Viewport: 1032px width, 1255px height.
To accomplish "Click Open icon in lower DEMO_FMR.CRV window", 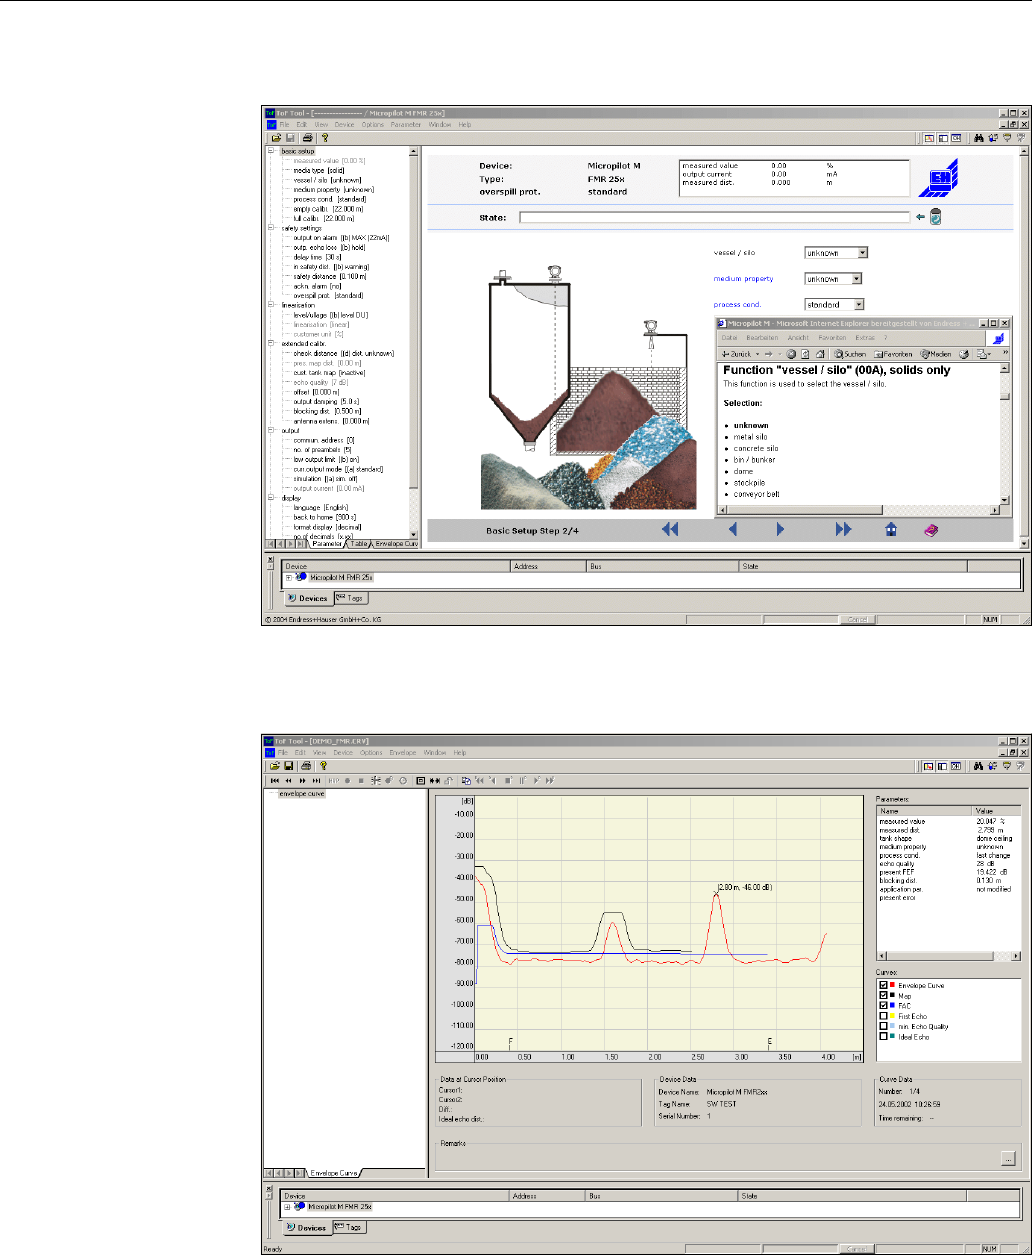I will [x=274, y=764].
